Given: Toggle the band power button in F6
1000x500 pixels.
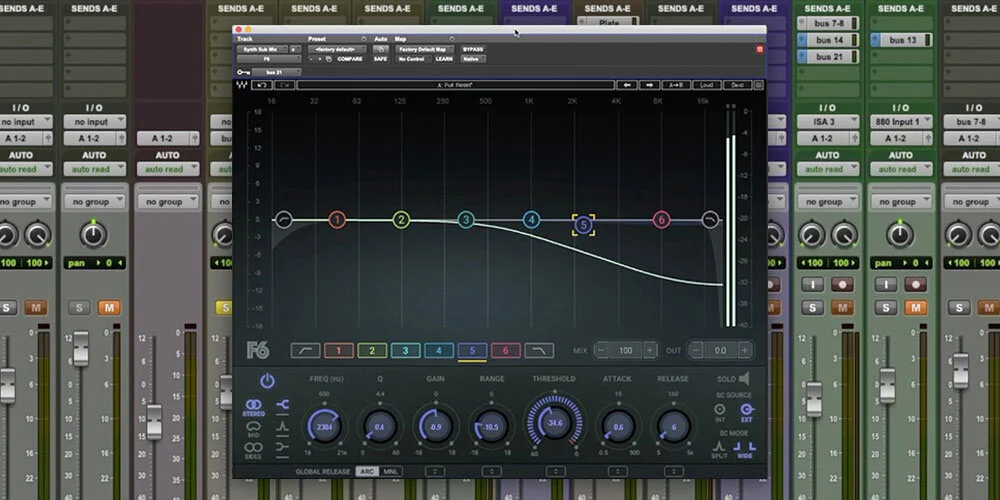Looking at the screenshot, I should point(267,381).
